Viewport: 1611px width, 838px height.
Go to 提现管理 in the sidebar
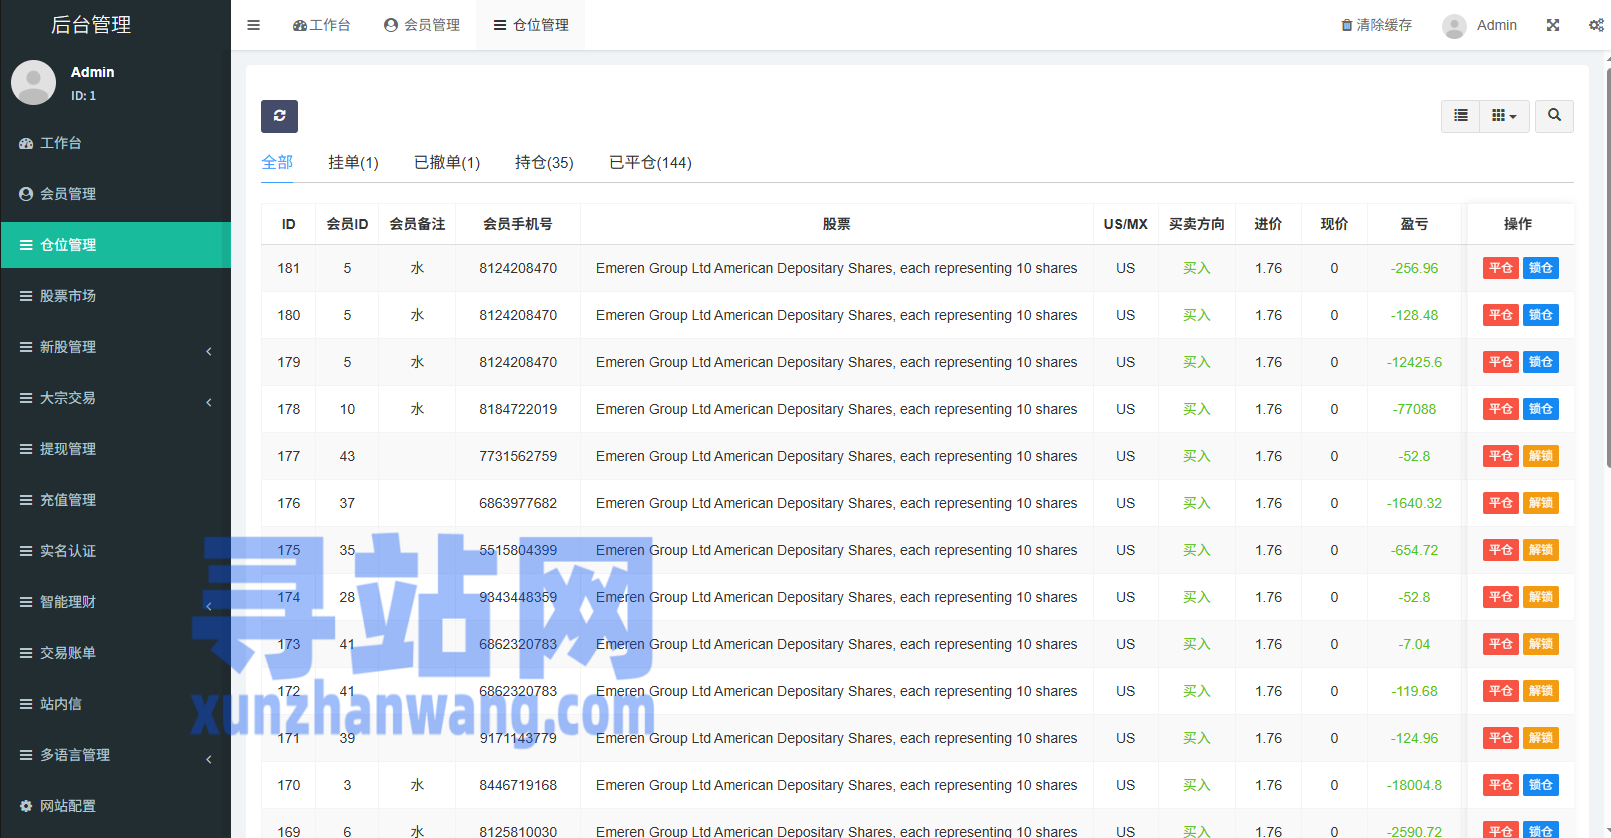pyautogui.click(x=68, y=449)
